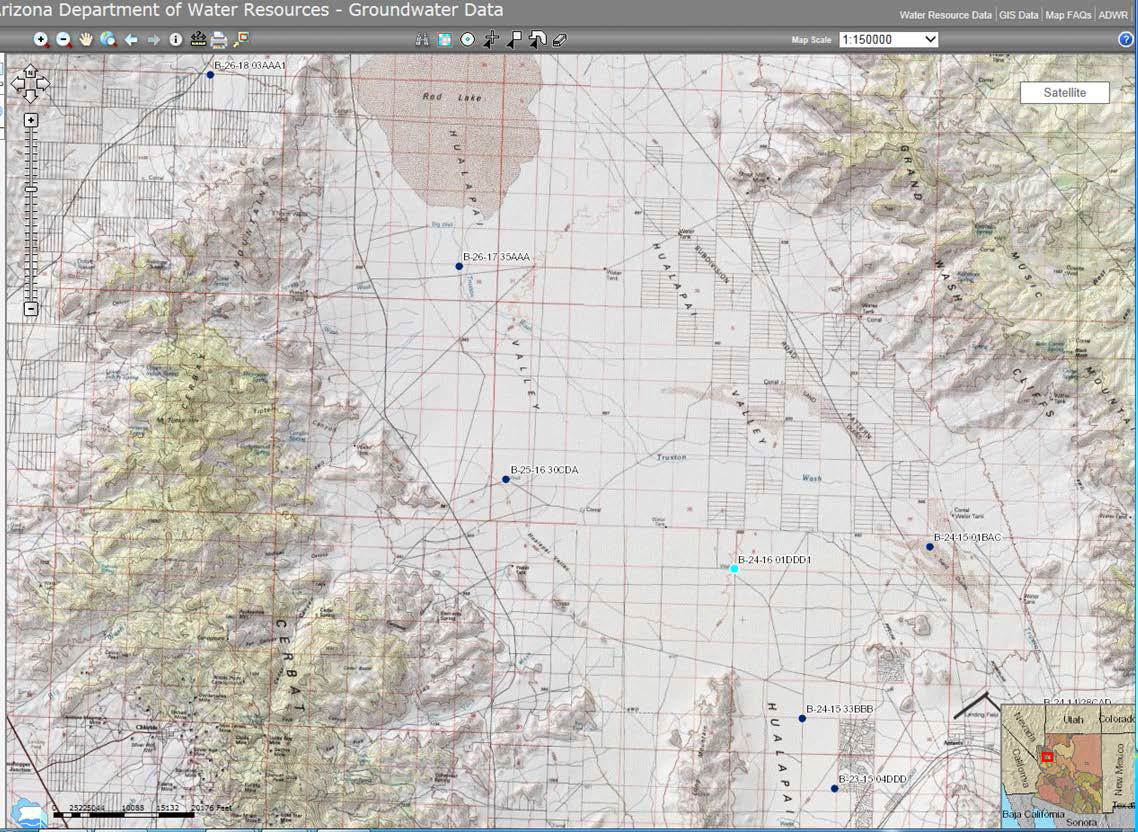Screen dimensions: 1138x832
Task: Print the map with printer icon
Action: (219, 40)
